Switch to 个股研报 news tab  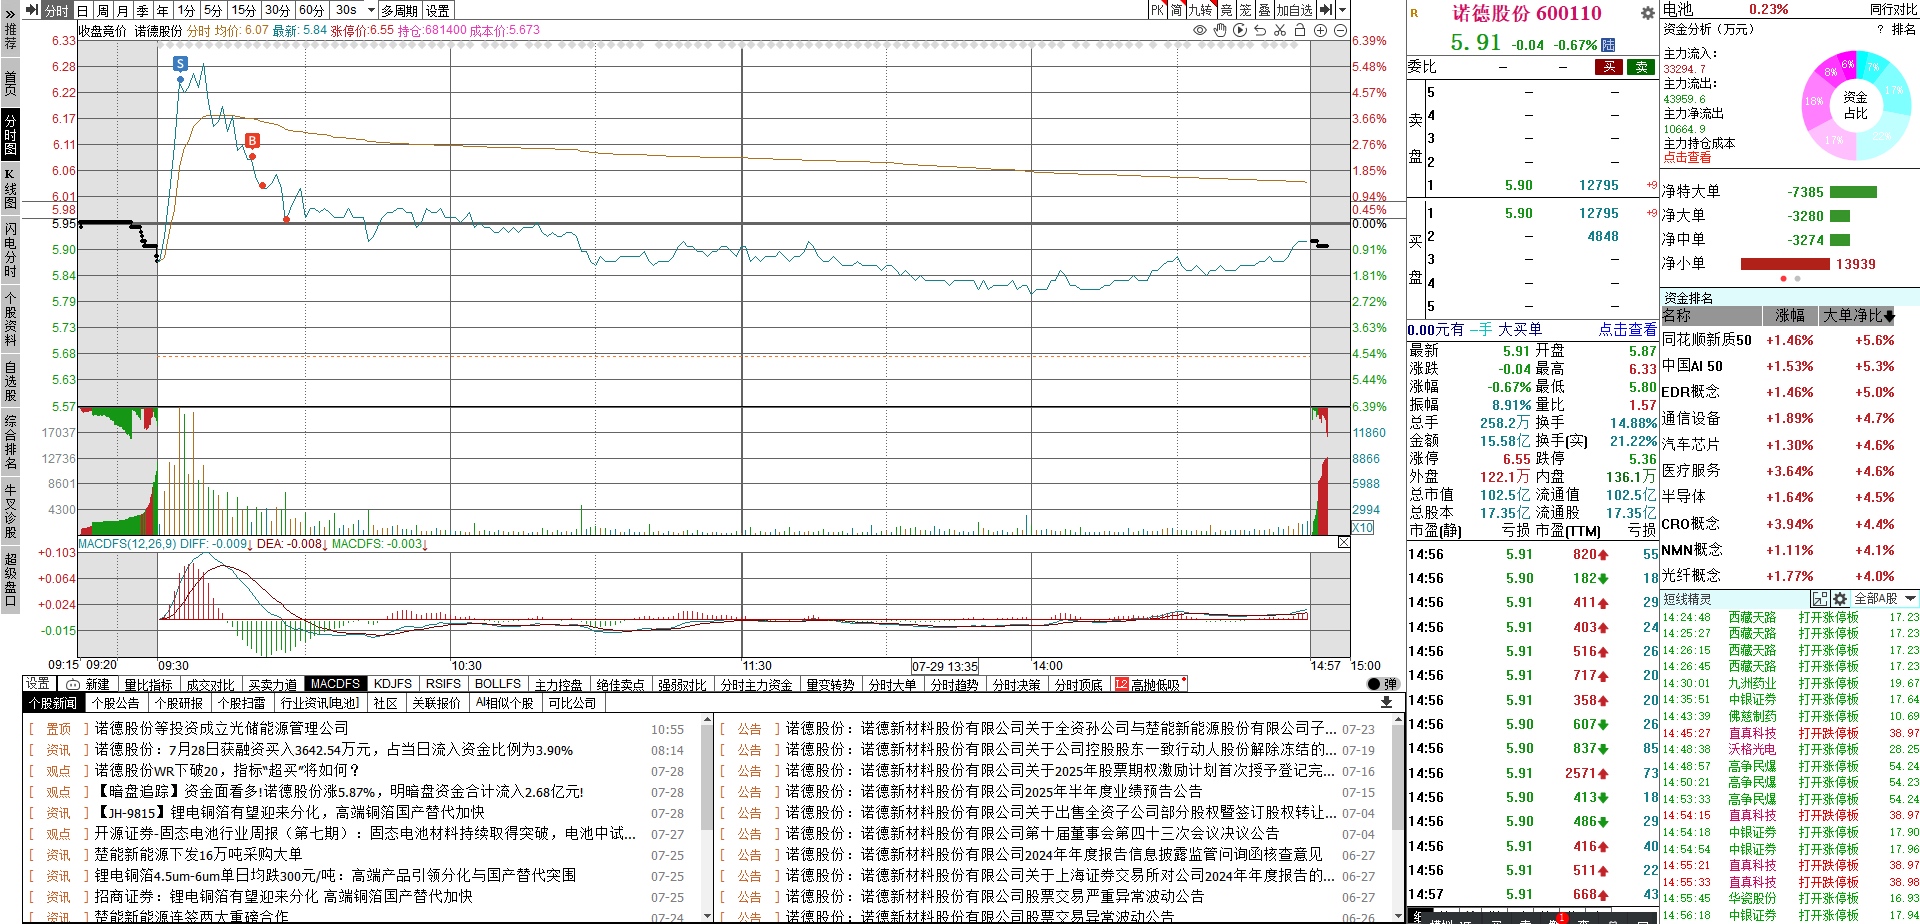pos(179,703)
